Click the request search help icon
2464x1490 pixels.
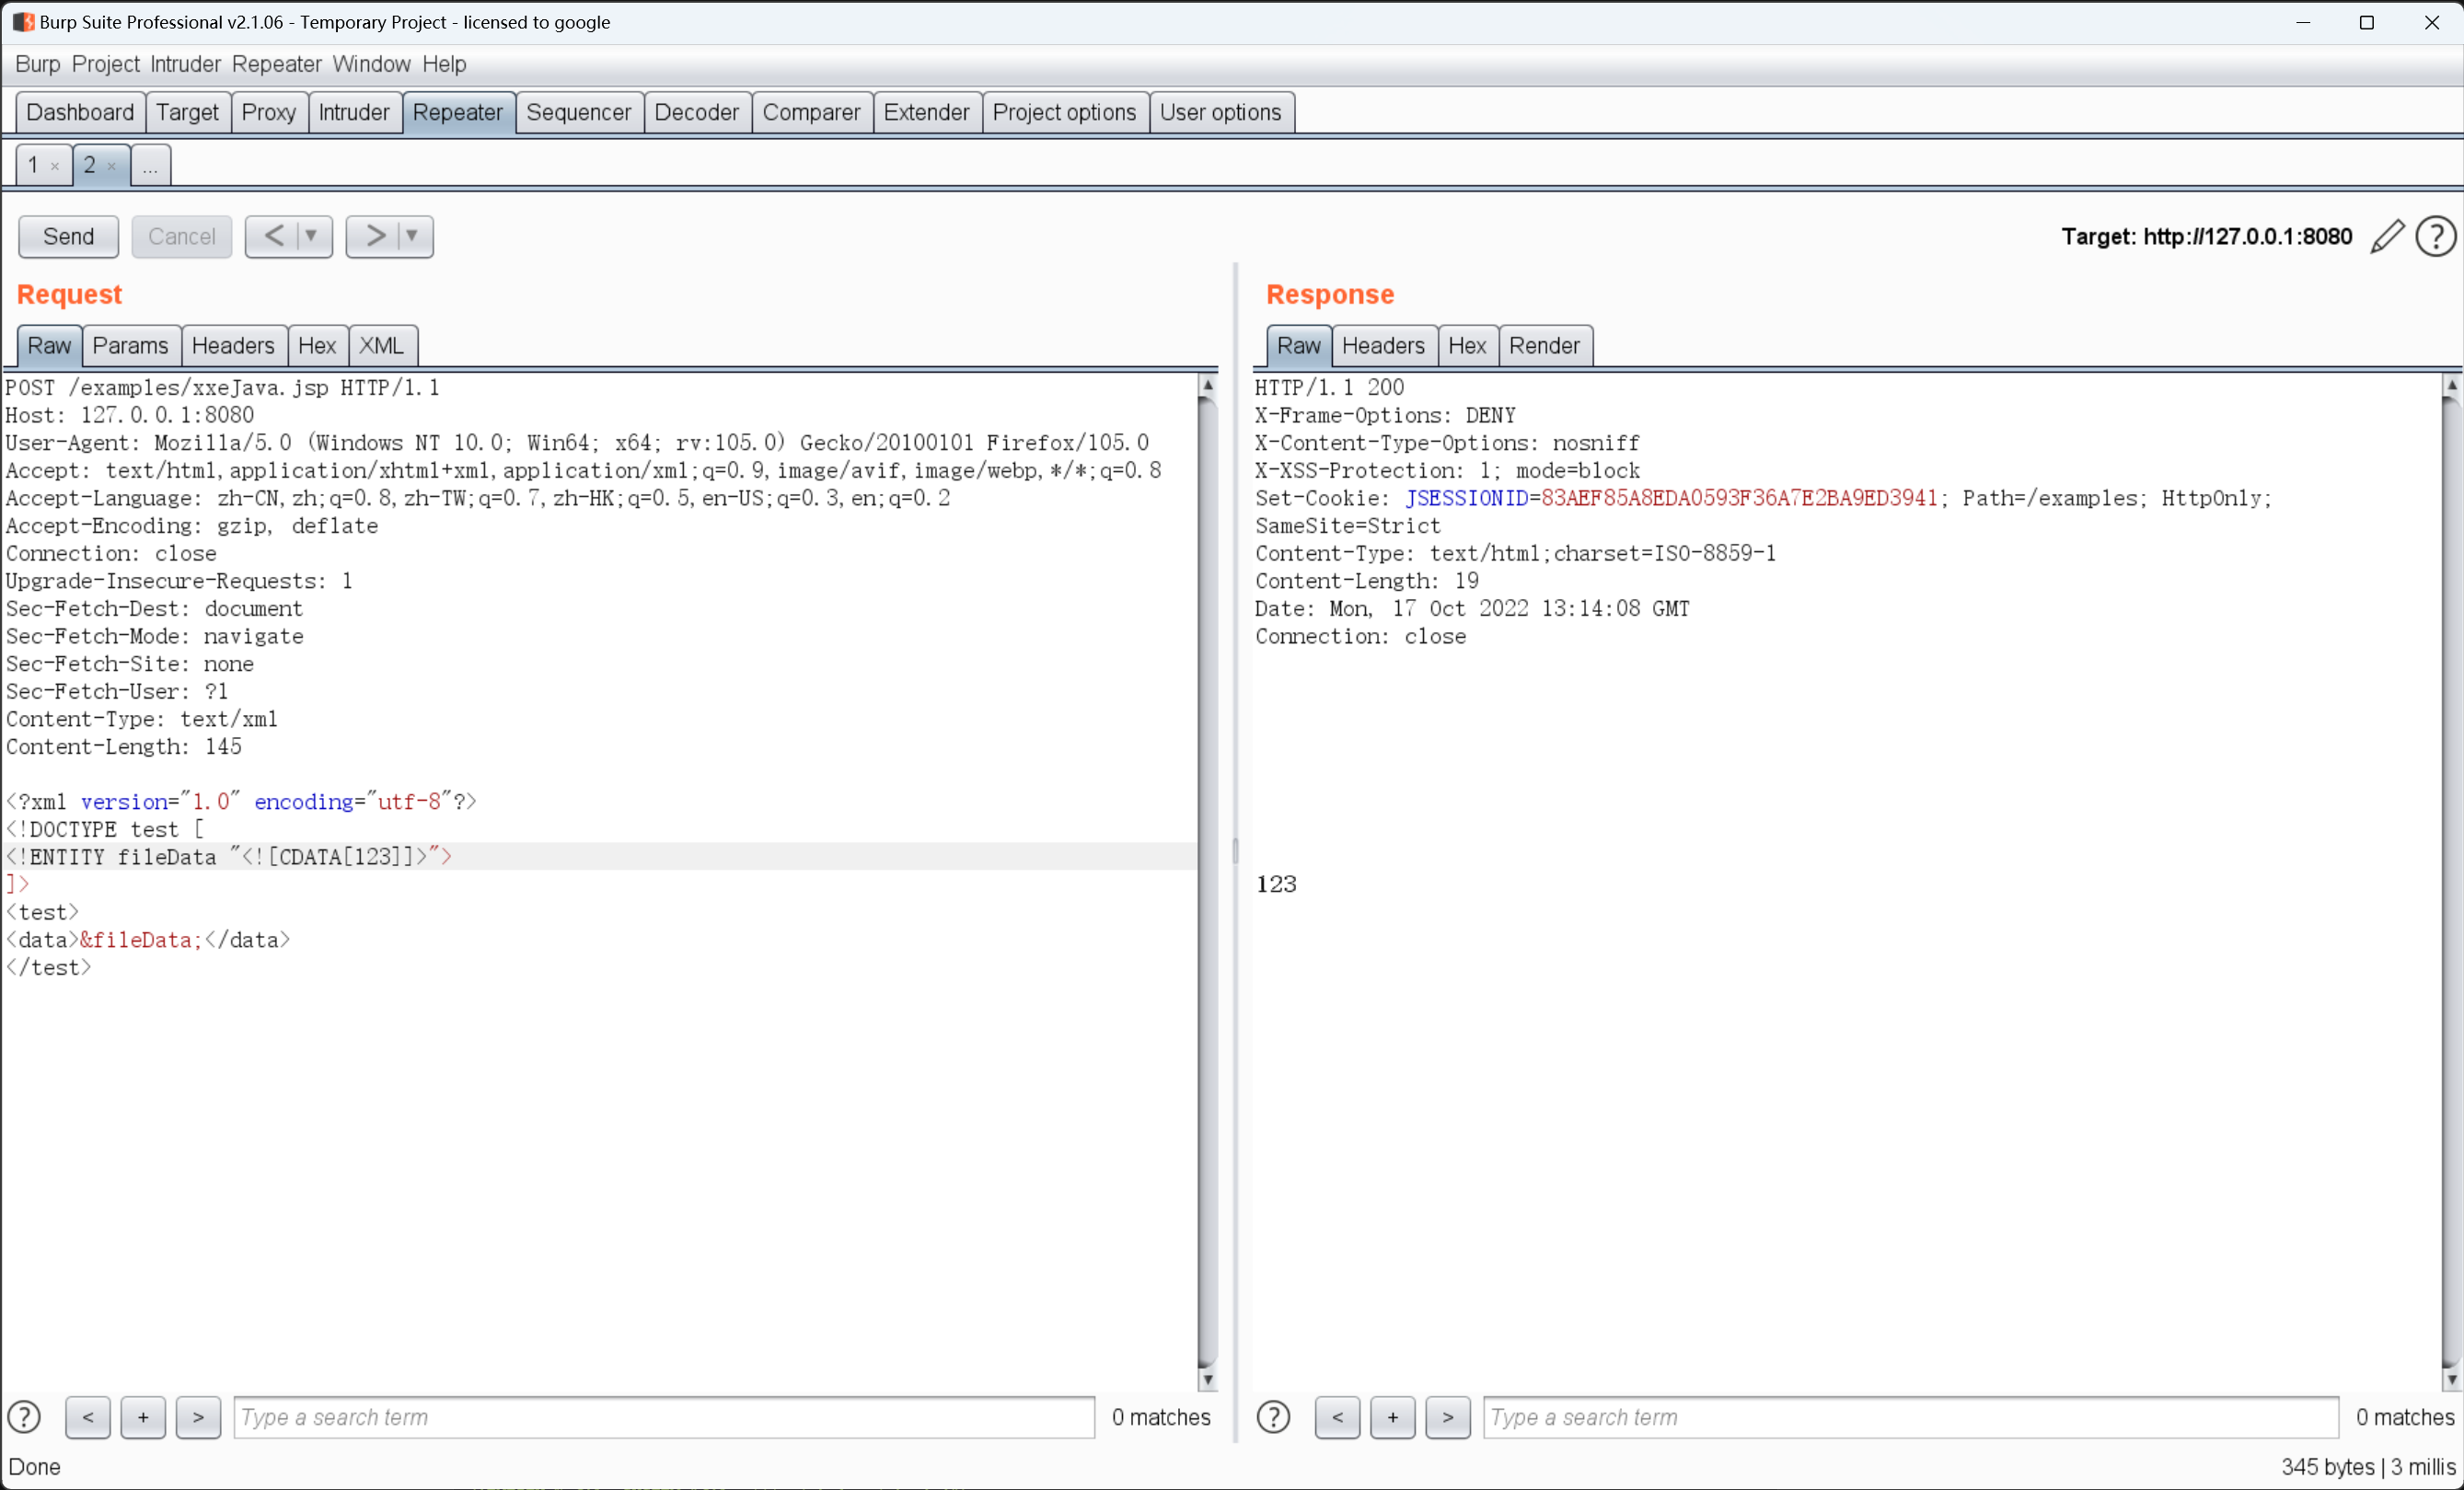(x=24, y=1417)
